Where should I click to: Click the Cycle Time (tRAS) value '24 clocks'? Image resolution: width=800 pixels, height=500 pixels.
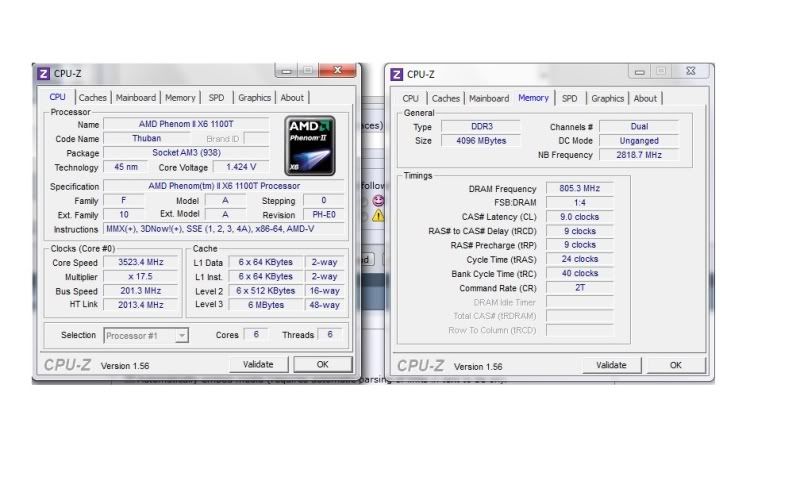tap(580, 259)
